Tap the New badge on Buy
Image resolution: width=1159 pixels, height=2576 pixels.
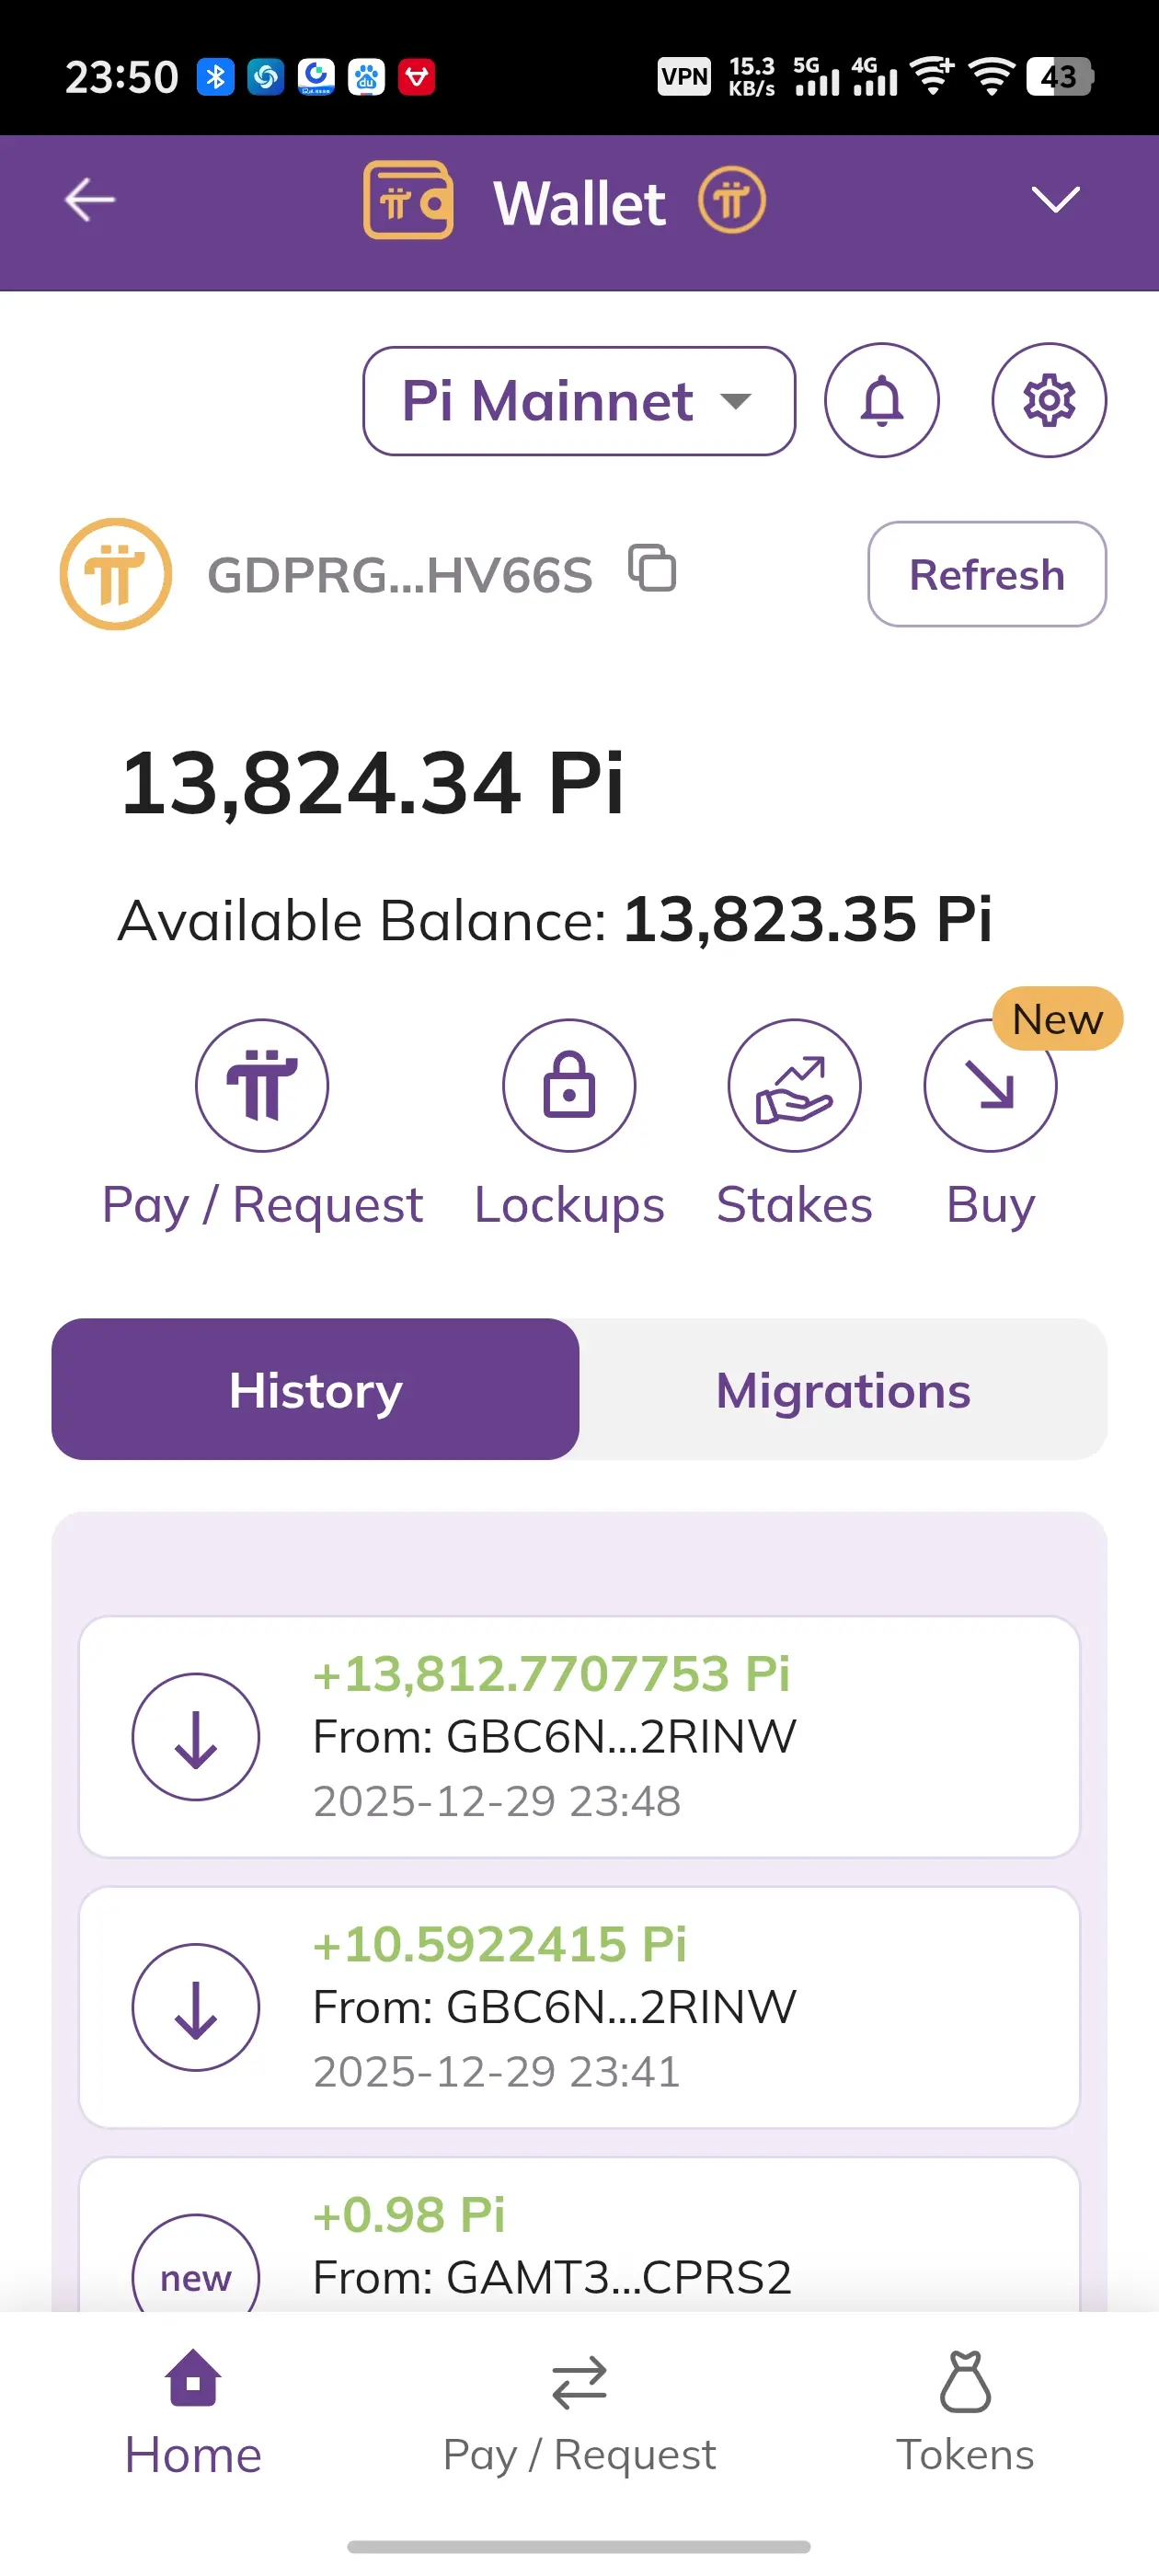click(x=1057, y=1019)
